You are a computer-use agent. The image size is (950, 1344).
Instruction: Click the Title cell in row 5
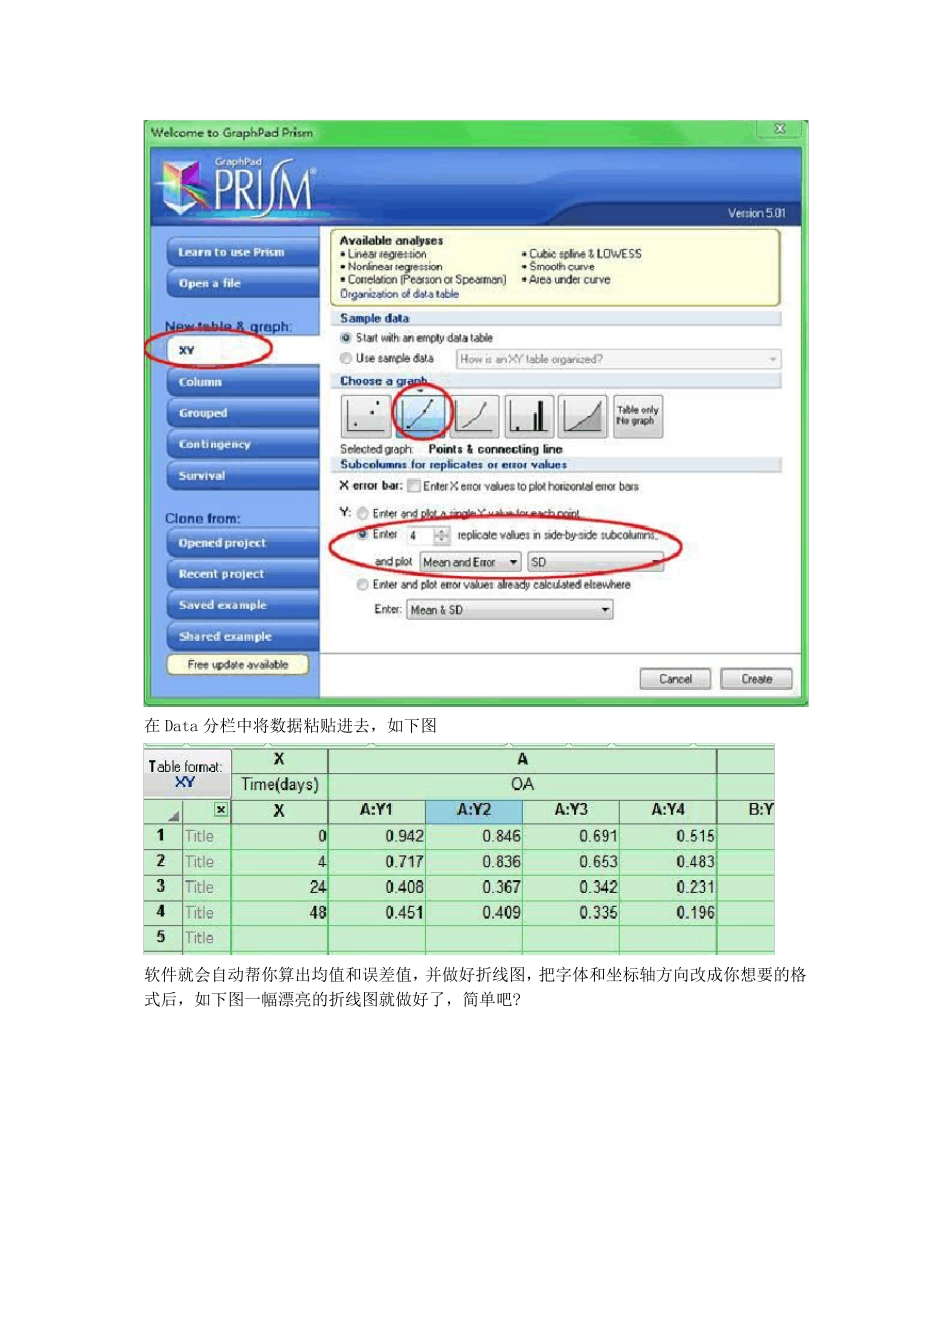[207, 938]
